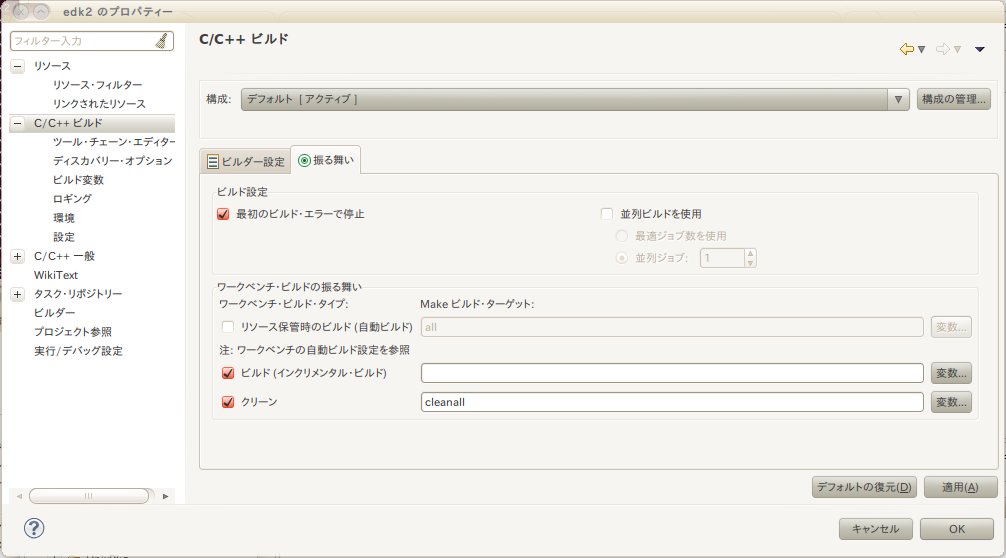Select WikiText tree item

click(56, 275)
